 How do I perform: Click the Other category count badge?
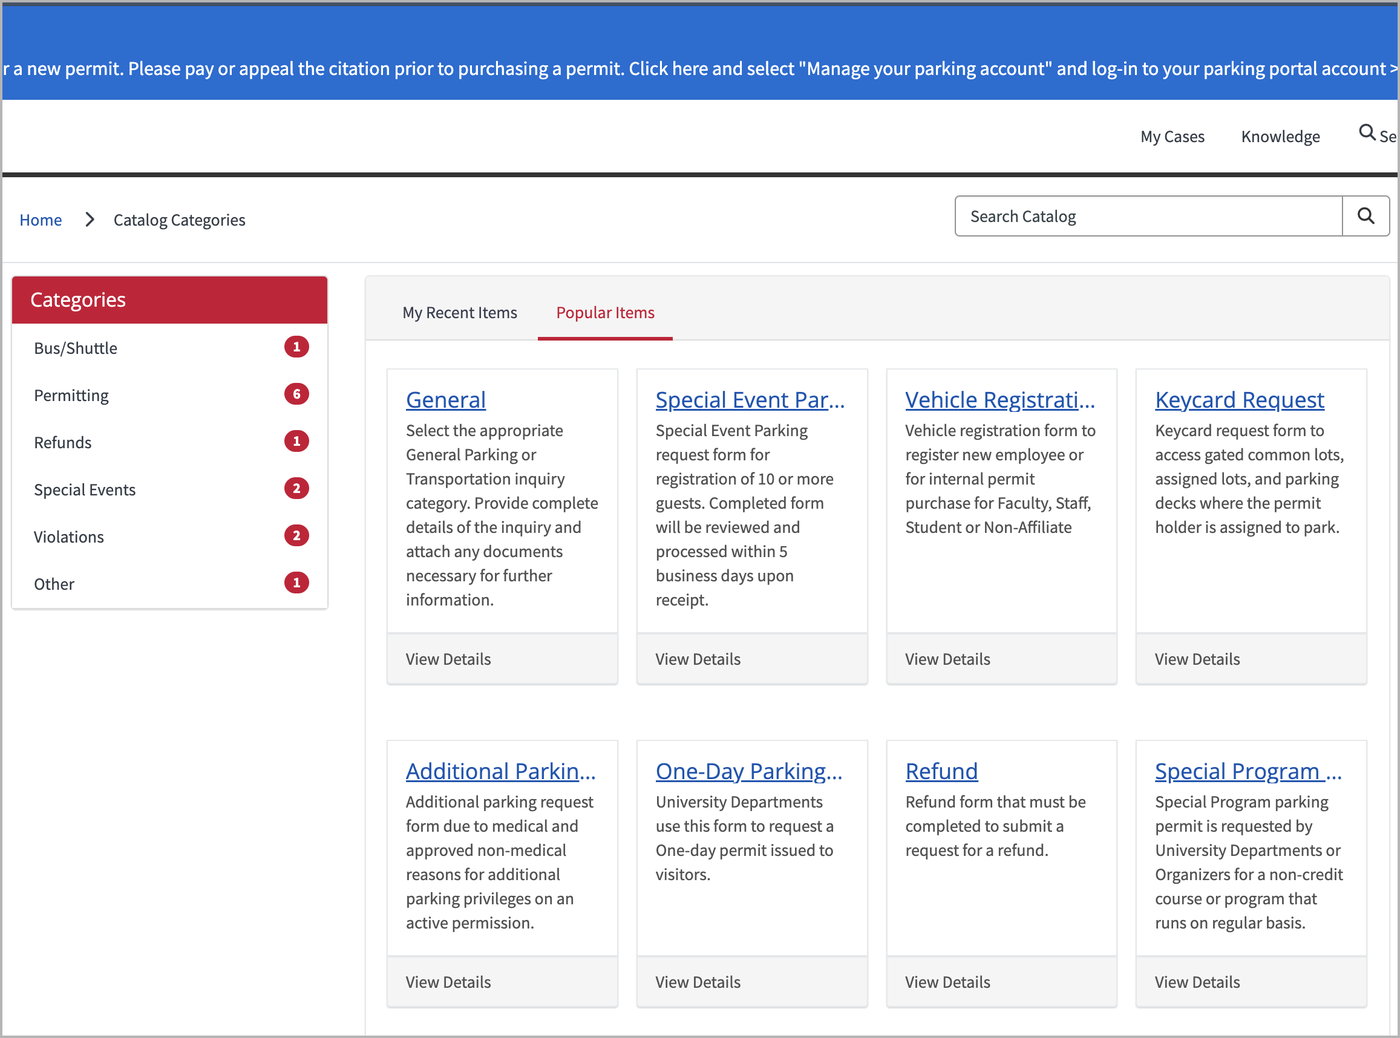(x=296, y=582)
